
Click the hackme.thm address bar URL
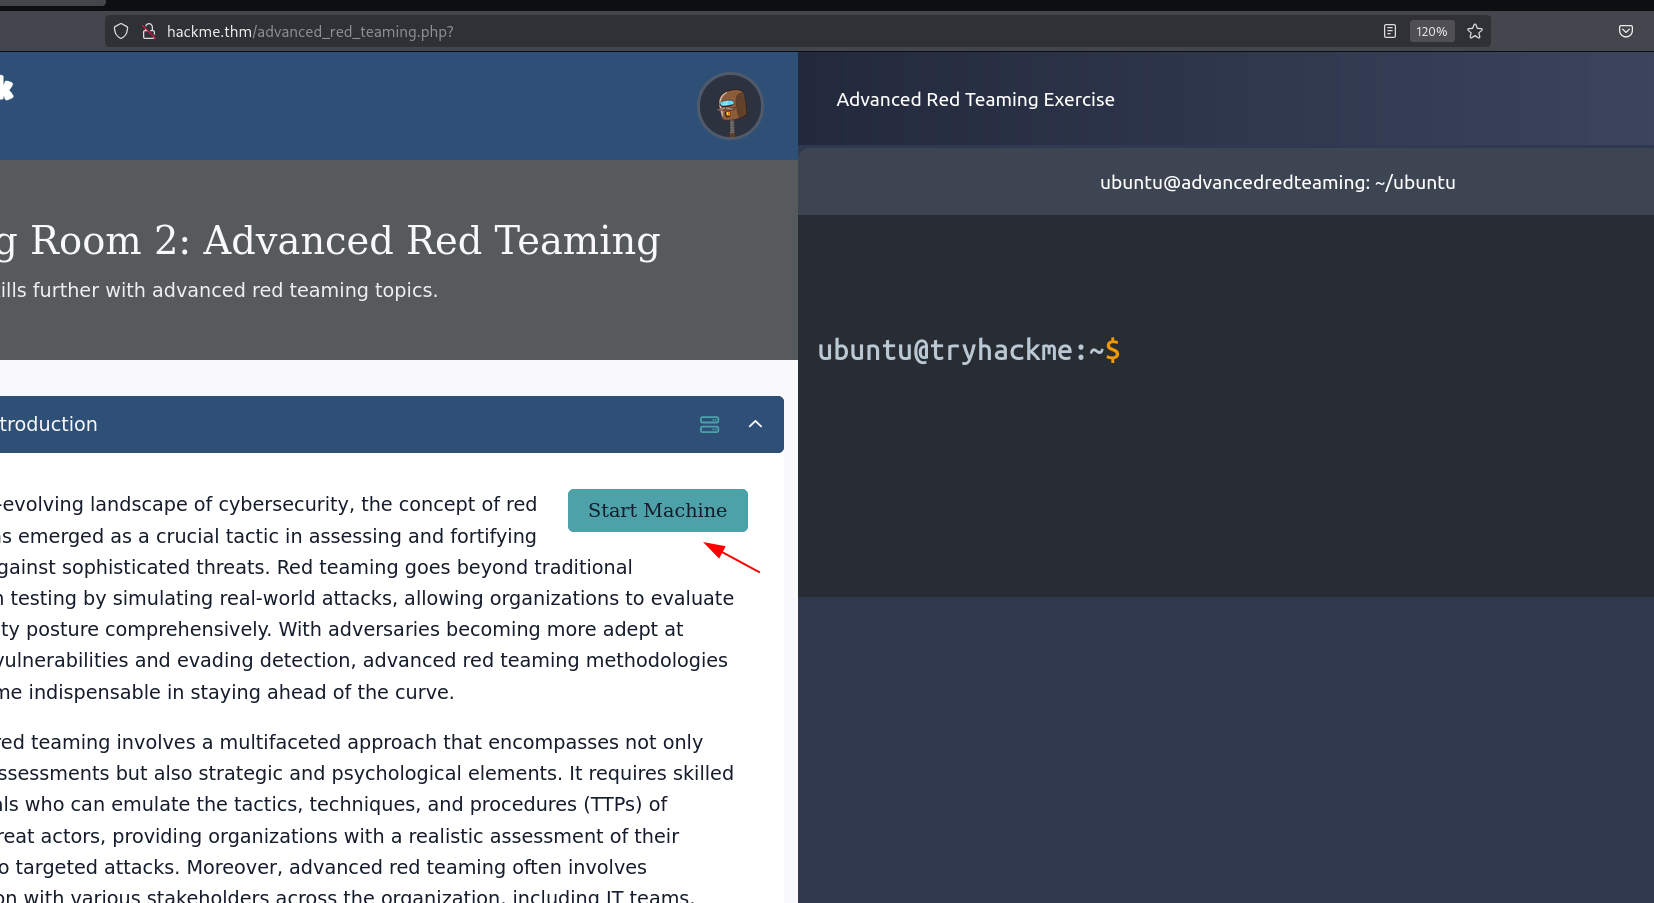coord(310,32)
